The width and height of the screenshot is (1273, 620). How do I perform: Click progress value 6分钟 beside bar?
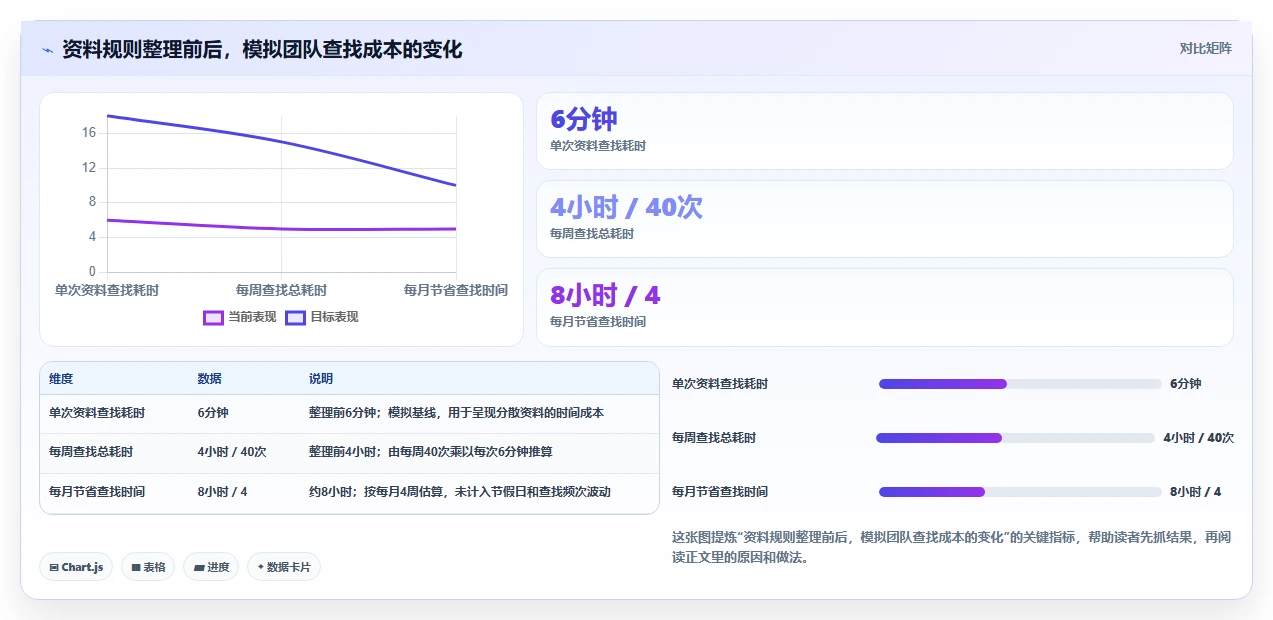click(1186, 384)
